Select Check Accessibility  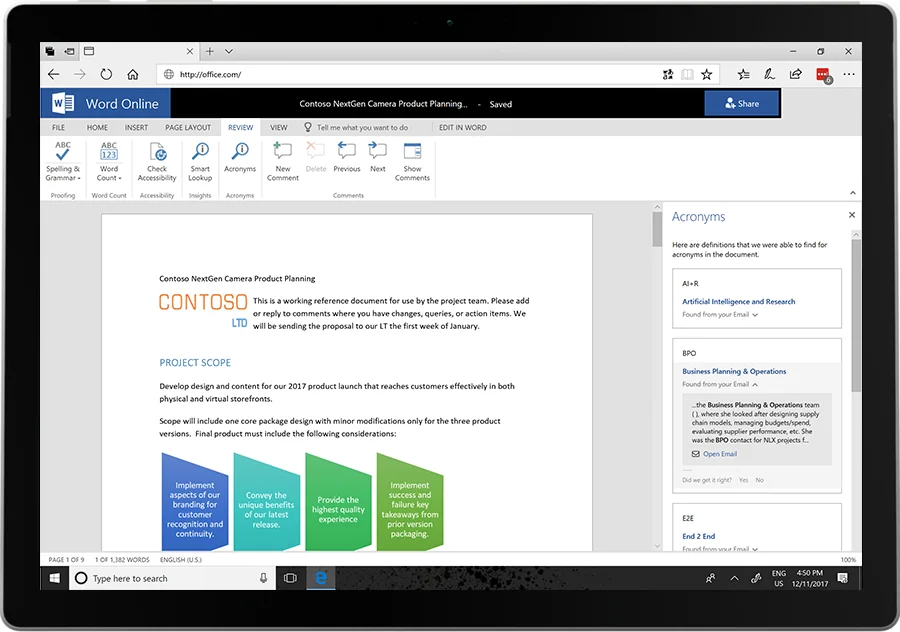pos(156,162)
